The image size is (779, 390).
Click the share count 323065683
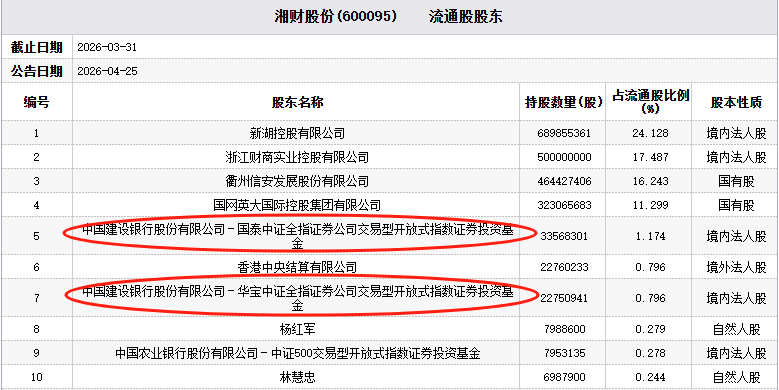[x=564, y=205]
